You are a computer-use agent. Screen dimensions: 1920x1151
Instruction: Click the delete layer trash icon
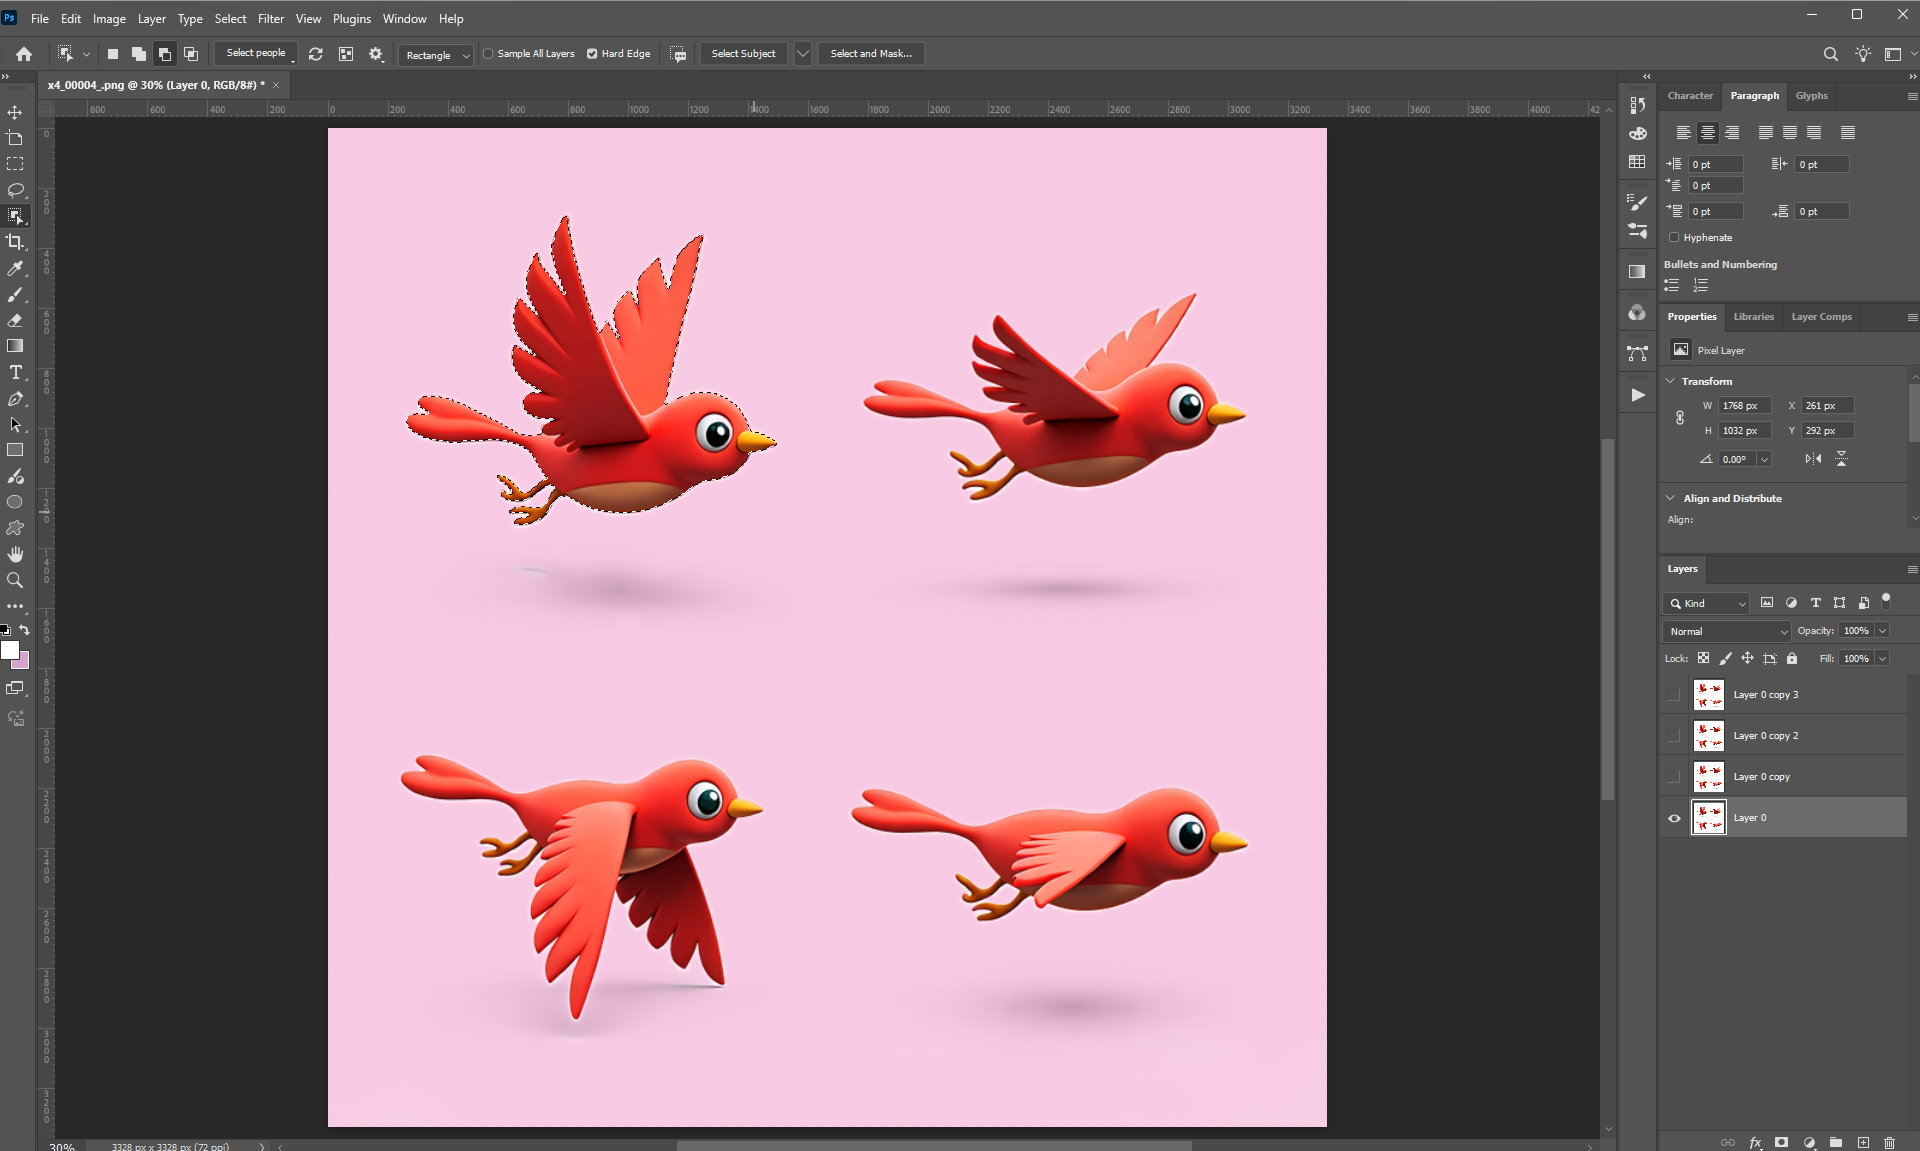pyautogui.click(x=1889, y=1142)
